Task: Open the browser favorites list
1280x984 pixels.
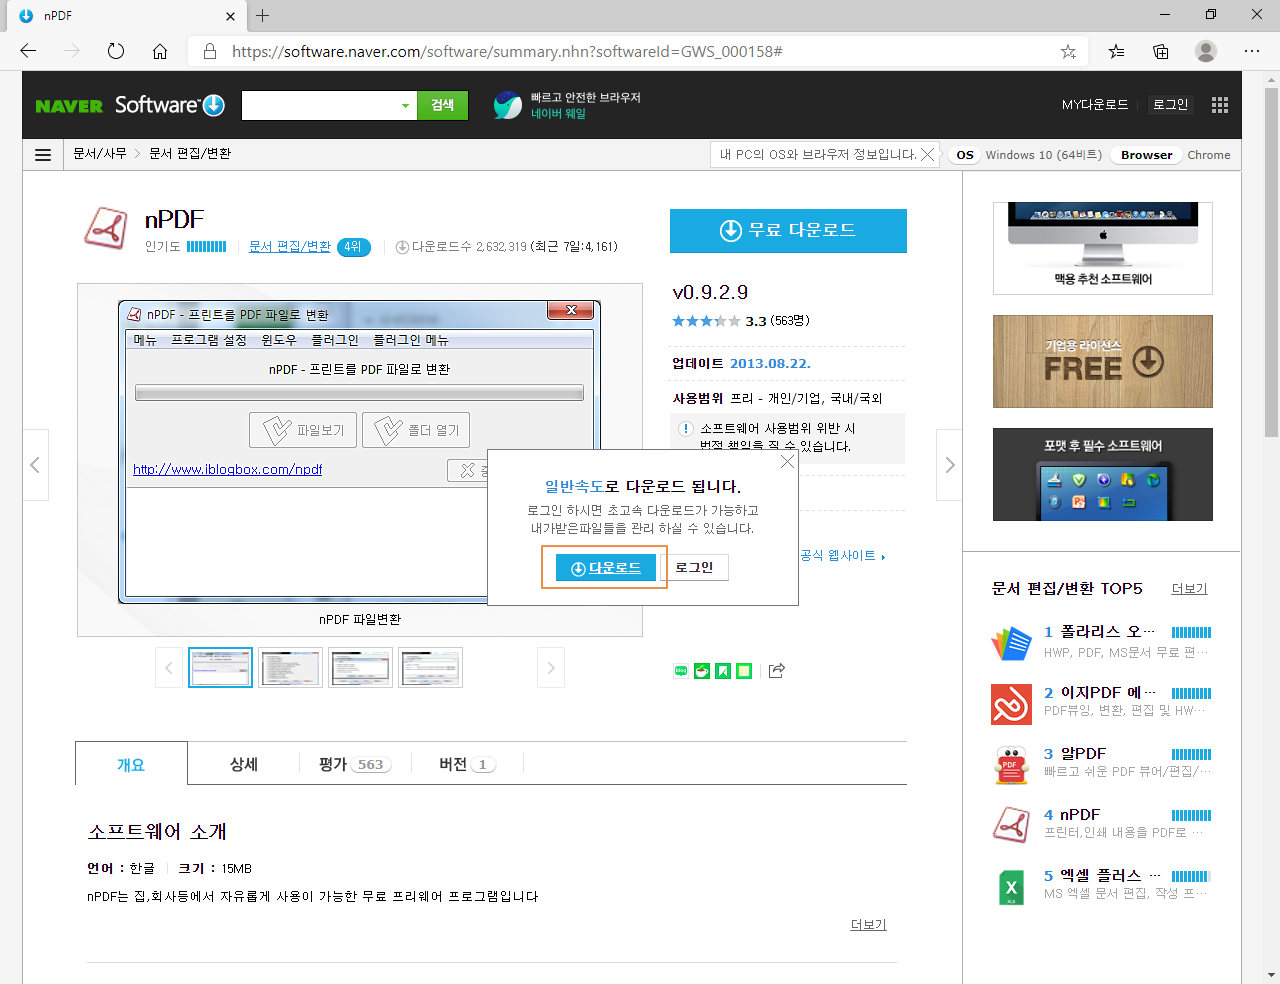Action: (x=1116, y=51)
